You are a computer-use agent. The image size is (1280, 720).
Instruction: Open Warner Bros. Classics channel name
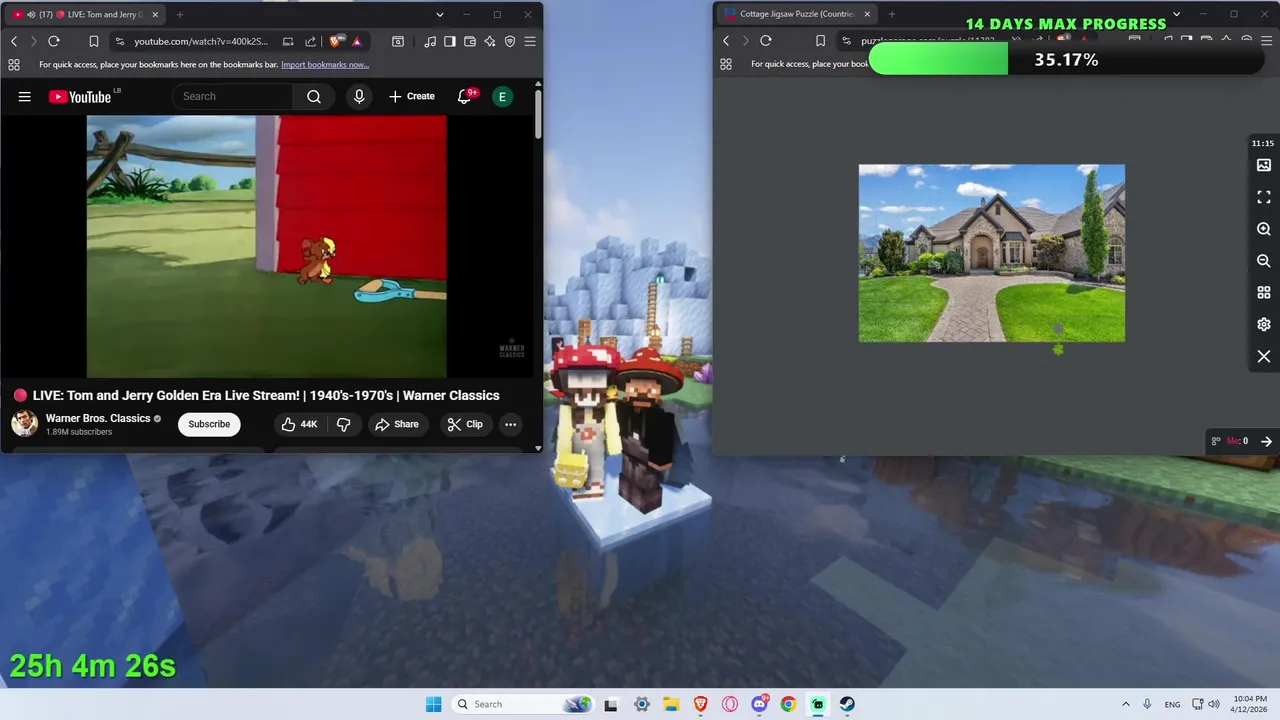[x=98, y=418]
